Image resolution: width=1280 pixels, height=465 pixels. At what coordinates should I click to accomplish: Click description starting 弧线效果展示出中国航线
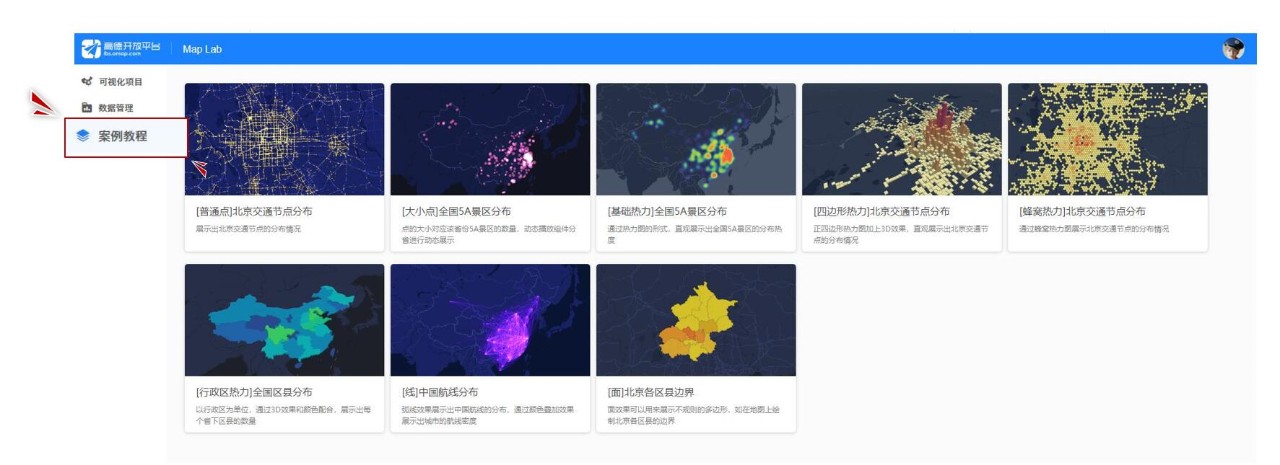[488, 415]
